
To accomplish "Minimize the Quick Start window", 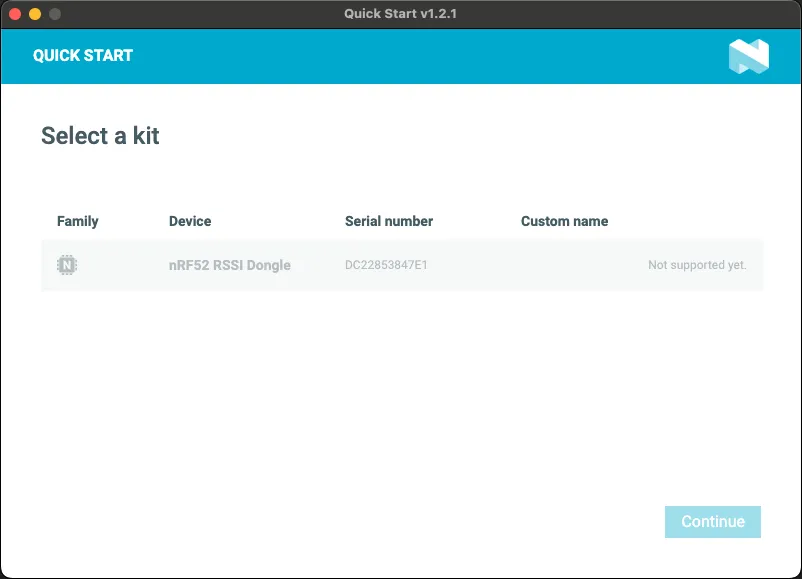I will 36,14.
